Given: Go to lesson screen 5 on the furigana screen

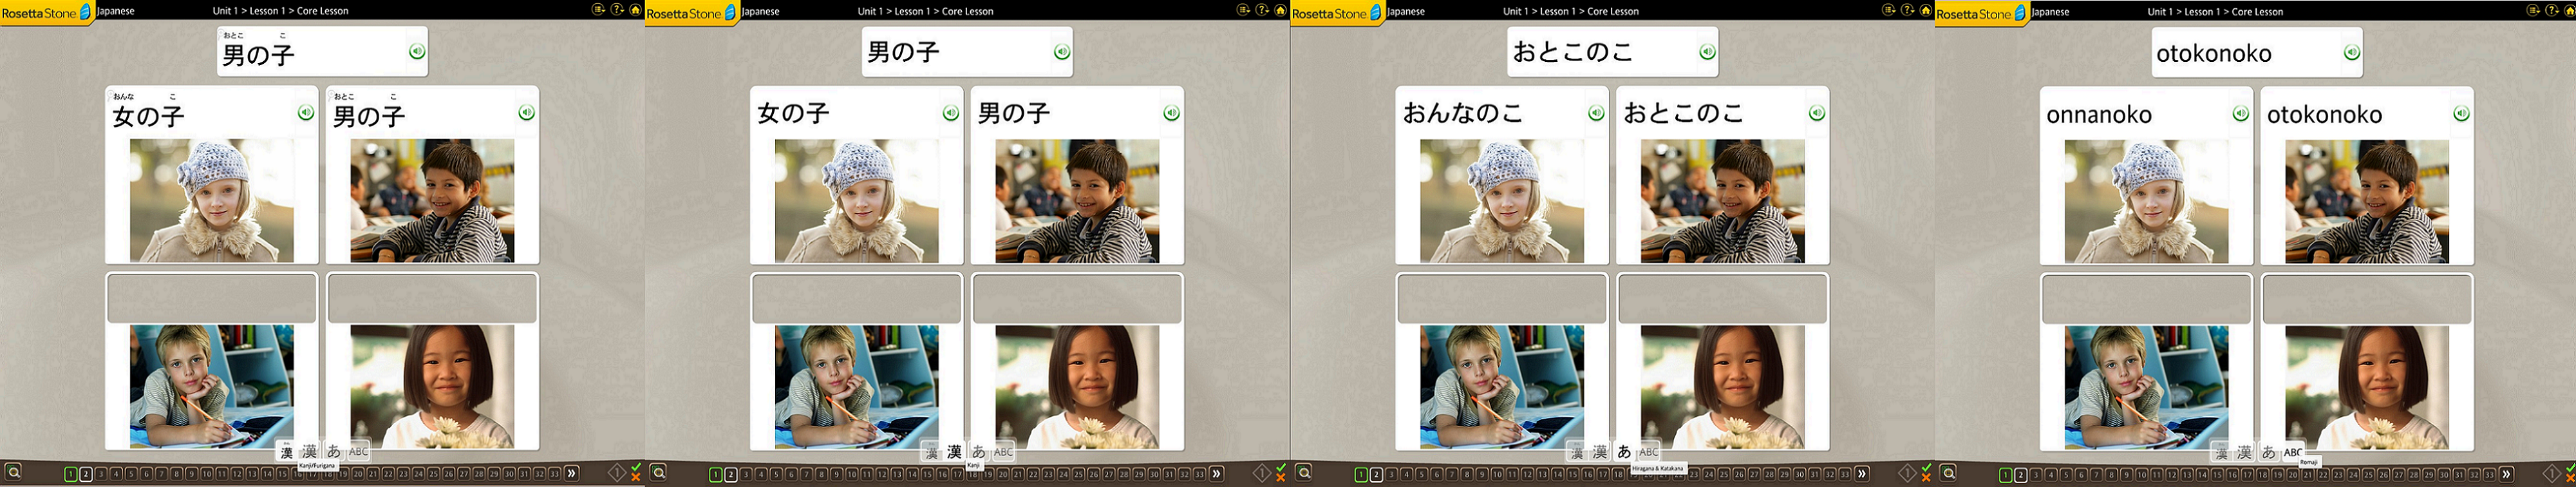Looking at the screenshot, I should (x=131, y=474).
